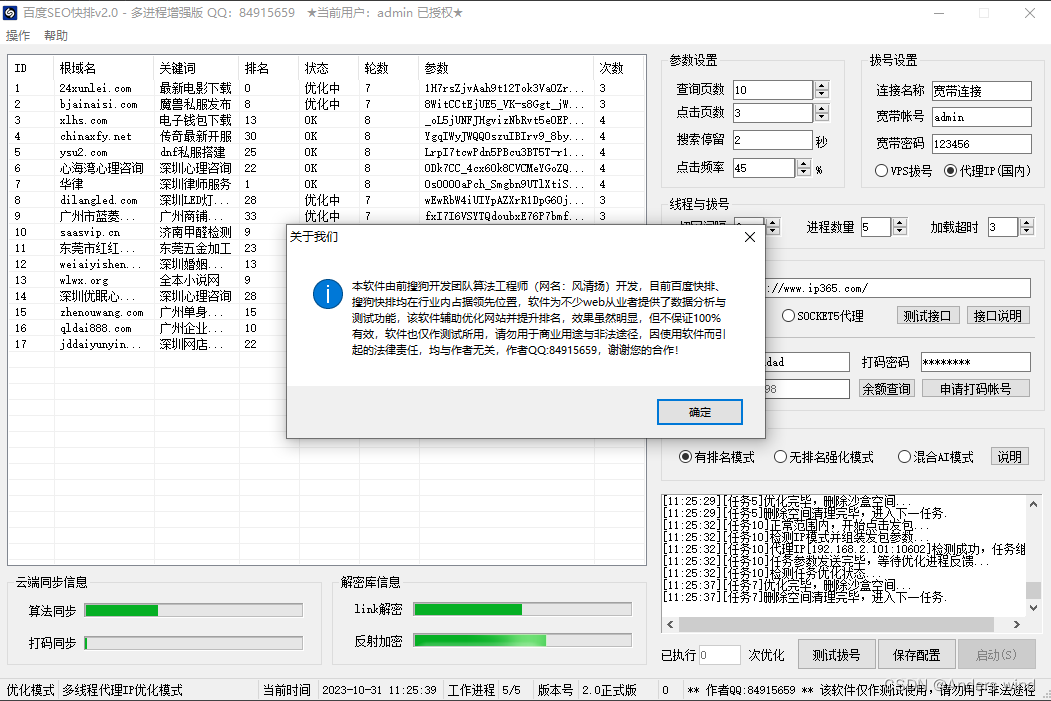
Task: Decrease 点击页数 with the down arrow
Action: tap(822, 117)
